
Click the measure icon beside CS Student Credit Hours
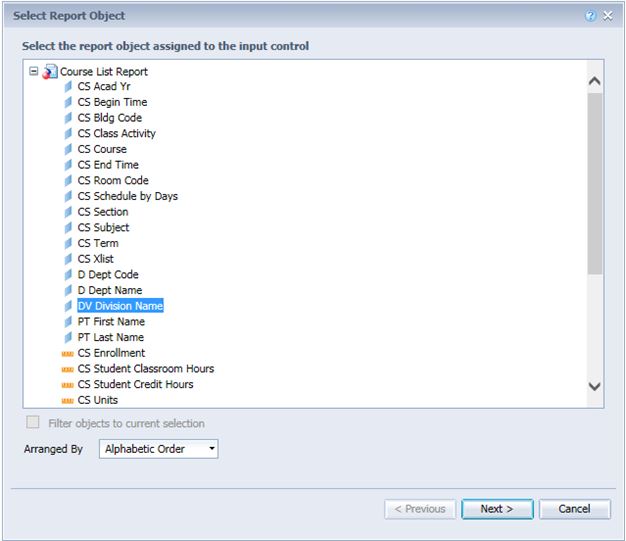pos(67,385)
